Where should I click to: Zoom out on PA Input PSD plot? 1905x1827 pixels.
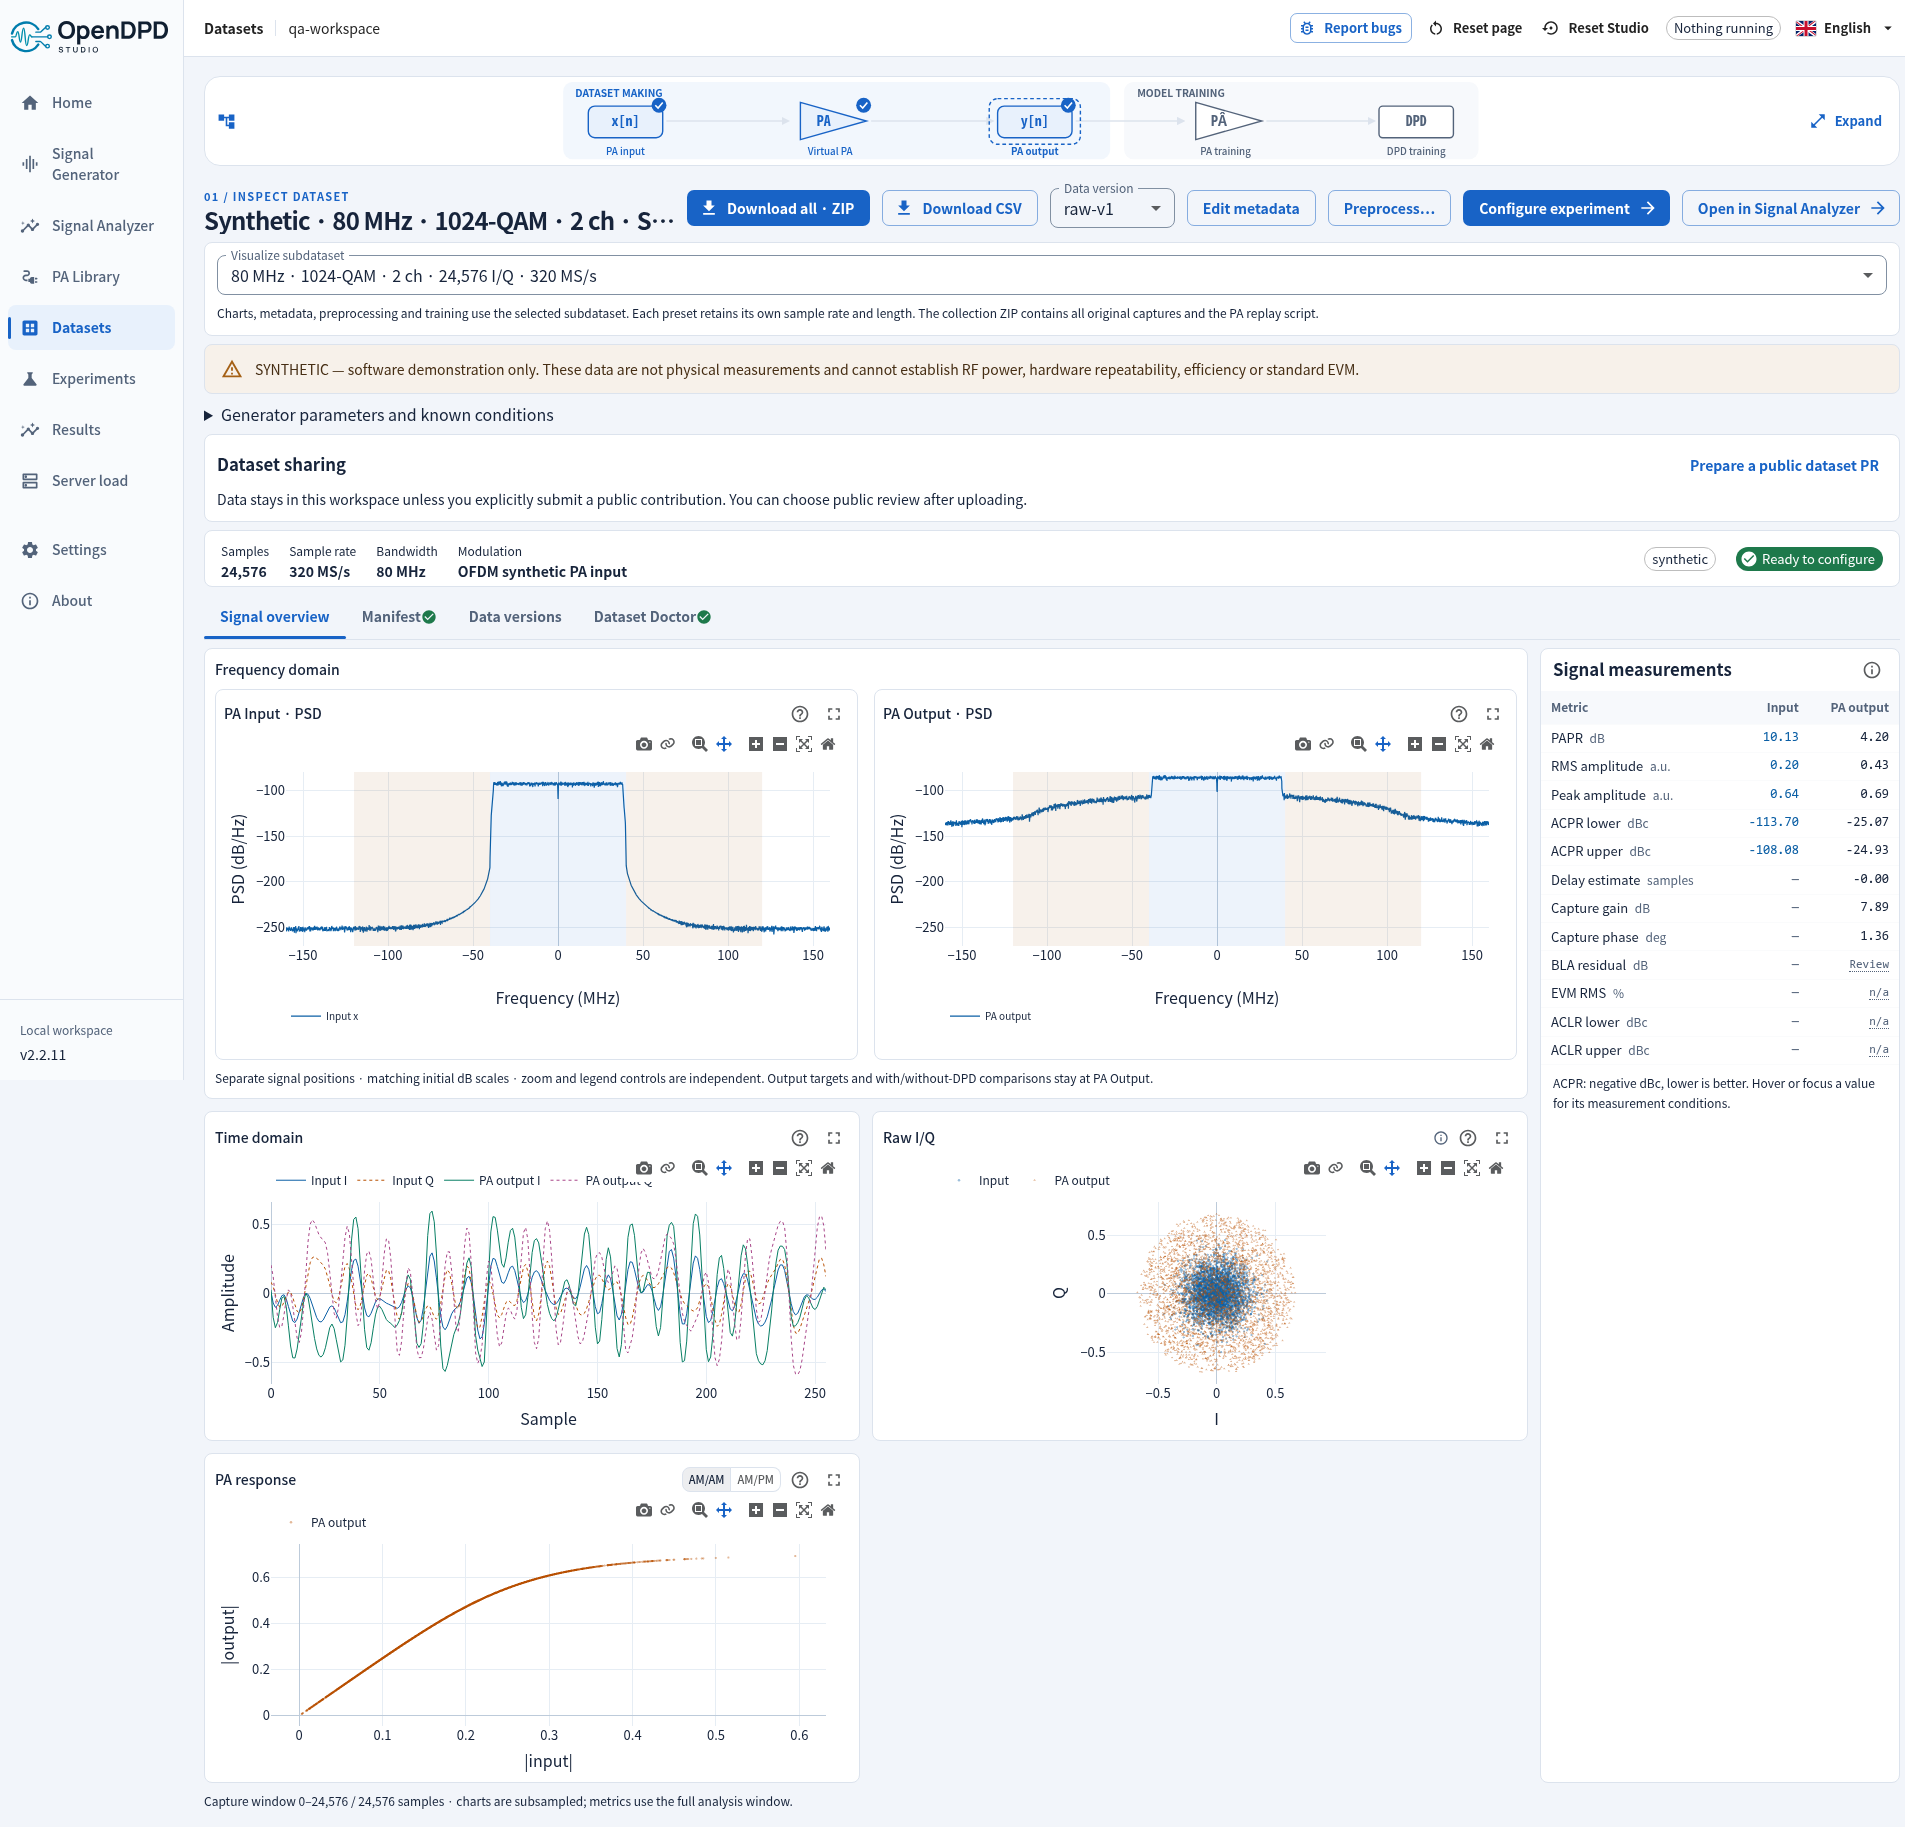click(x=780, y=744)
